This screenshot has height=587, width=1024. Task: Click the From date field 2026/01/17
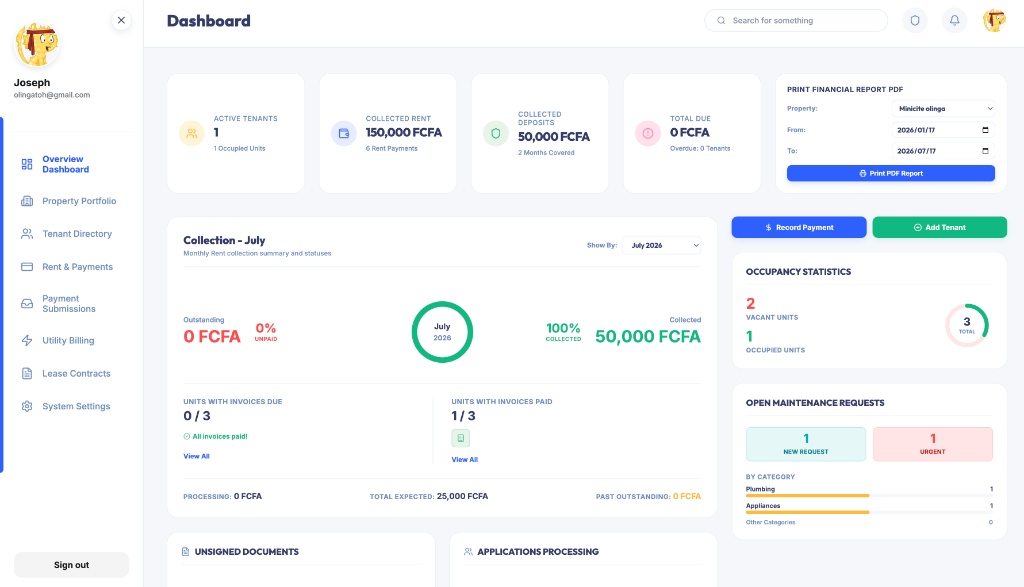pyautogui.click(x=943, y=130)
